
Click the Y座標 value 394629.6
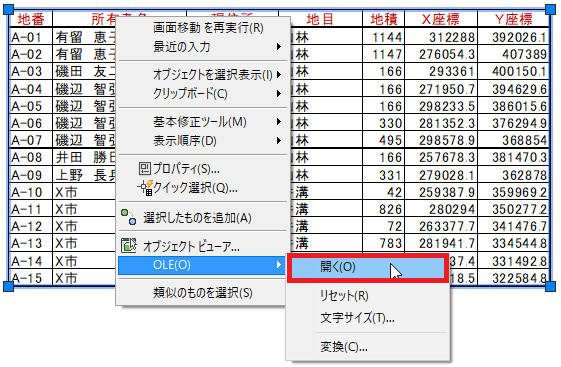(x=519, y=89)
